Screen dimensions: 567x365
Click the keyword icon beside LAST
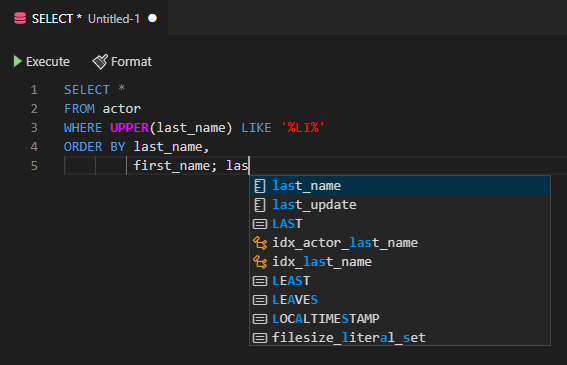(x=260, y=224)
